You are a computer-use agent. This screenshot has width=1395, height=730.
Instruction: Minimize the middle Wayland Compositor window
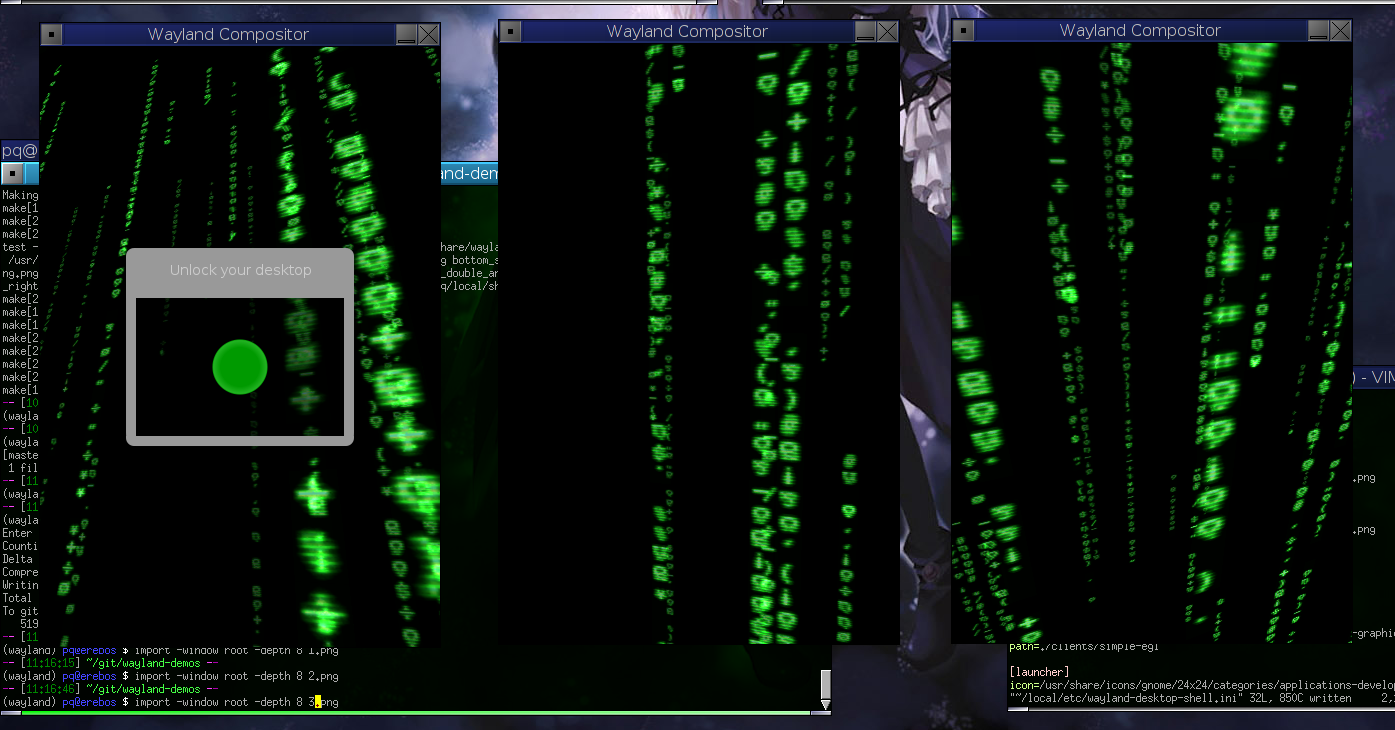tap(865, 32)
